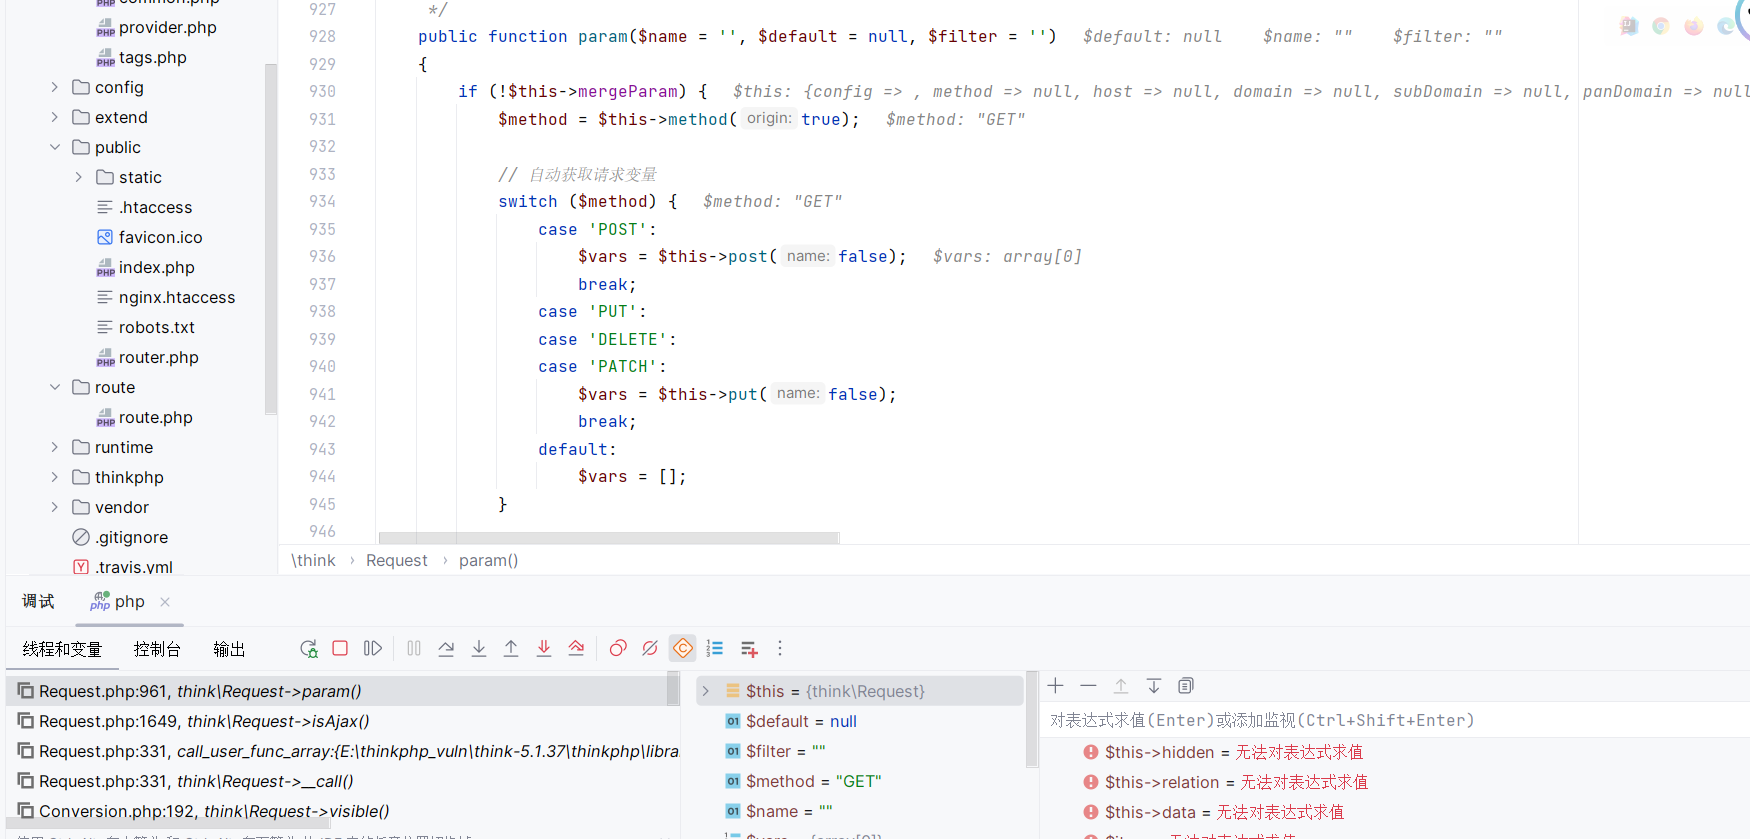
Task: Open in built-in IntelliJ preview browser
Action: pyautogui.click(x=1629, y=26)
